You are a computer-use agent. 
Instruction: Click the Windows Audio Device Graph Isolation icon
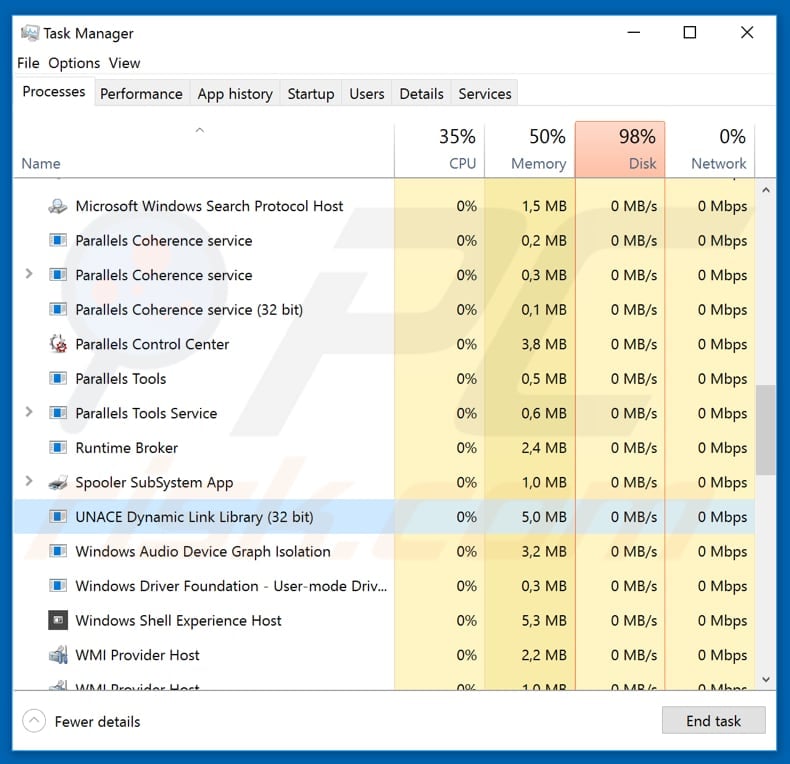[58, 551]
